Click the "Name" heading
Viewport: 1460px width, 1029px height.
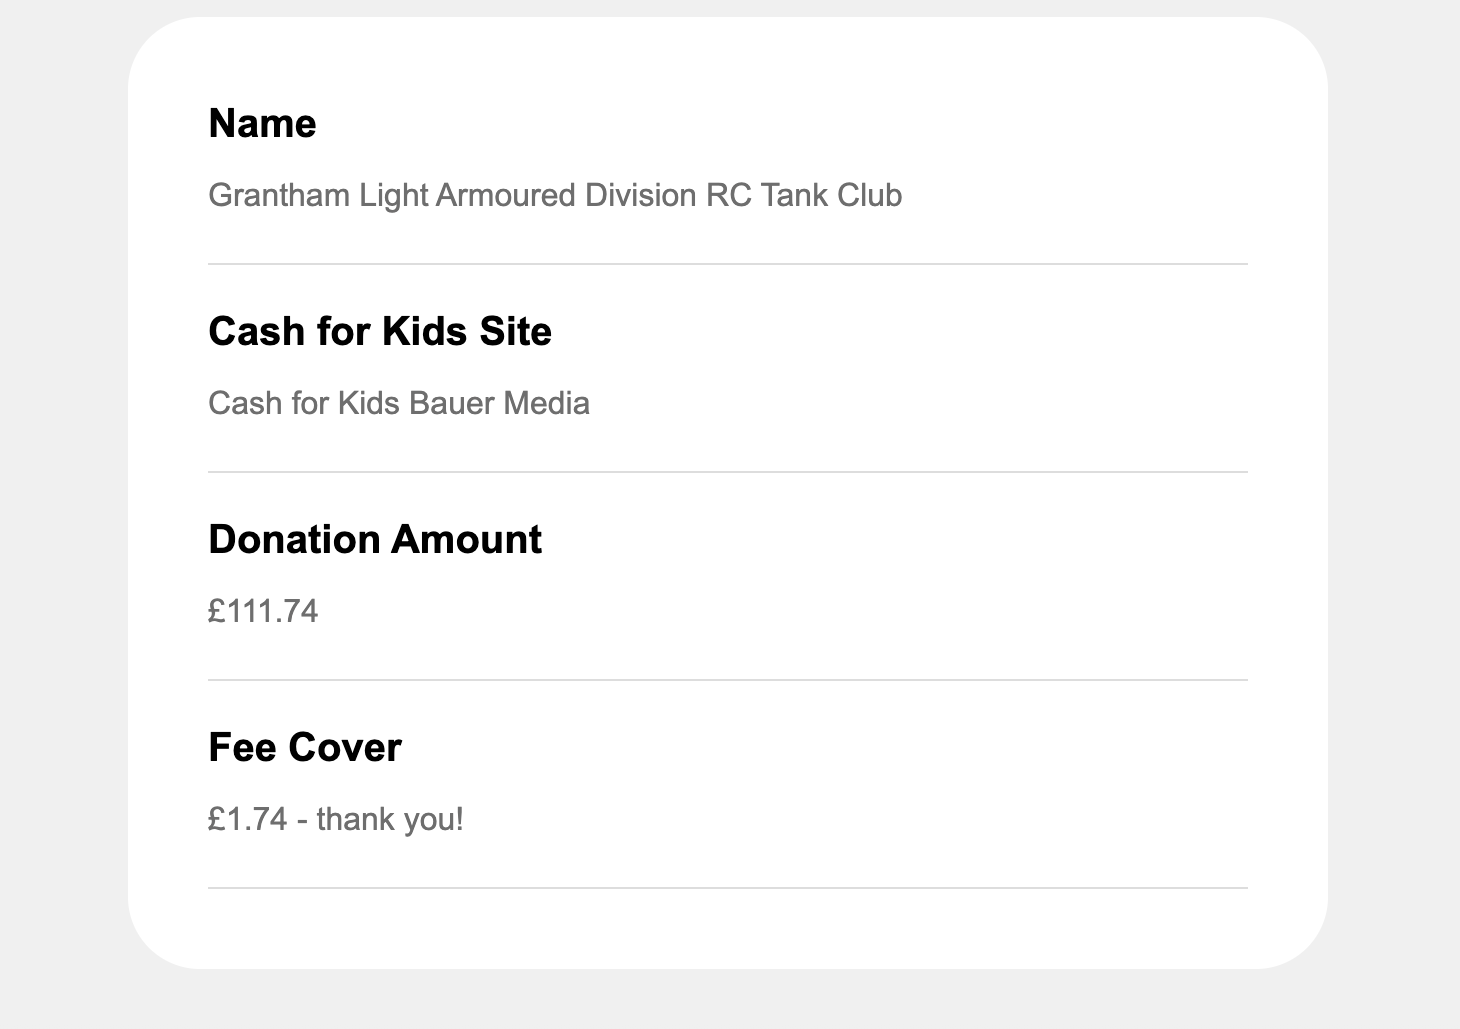262,124
